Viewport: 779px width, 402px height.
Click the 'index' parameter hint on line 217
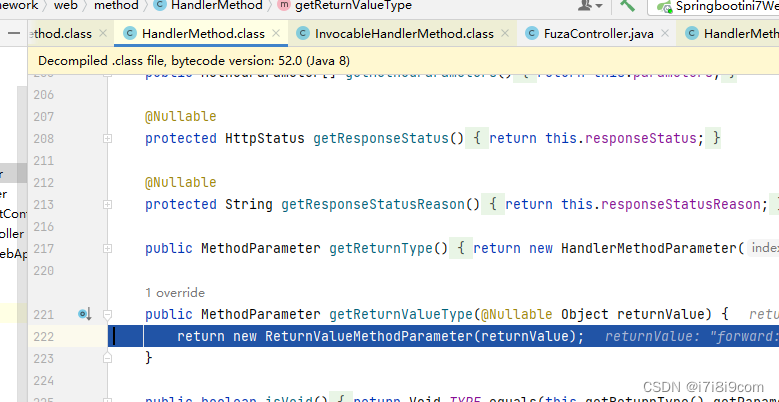coord(764,248)
